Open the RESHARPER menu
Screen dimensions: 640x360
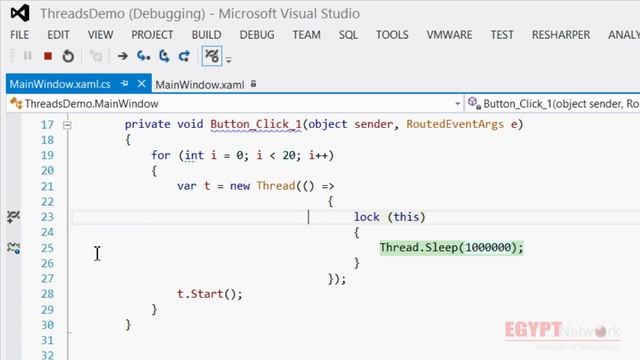pos(561,35)
